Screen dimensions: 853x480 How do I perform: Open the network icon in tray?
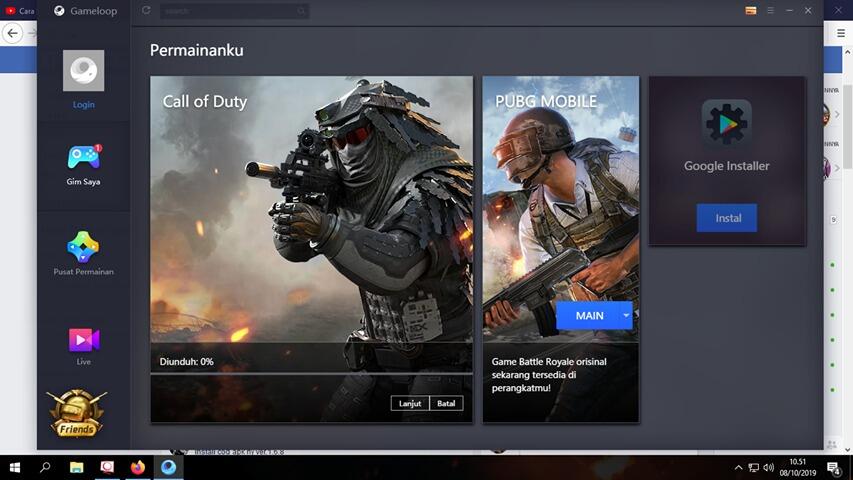753,467
